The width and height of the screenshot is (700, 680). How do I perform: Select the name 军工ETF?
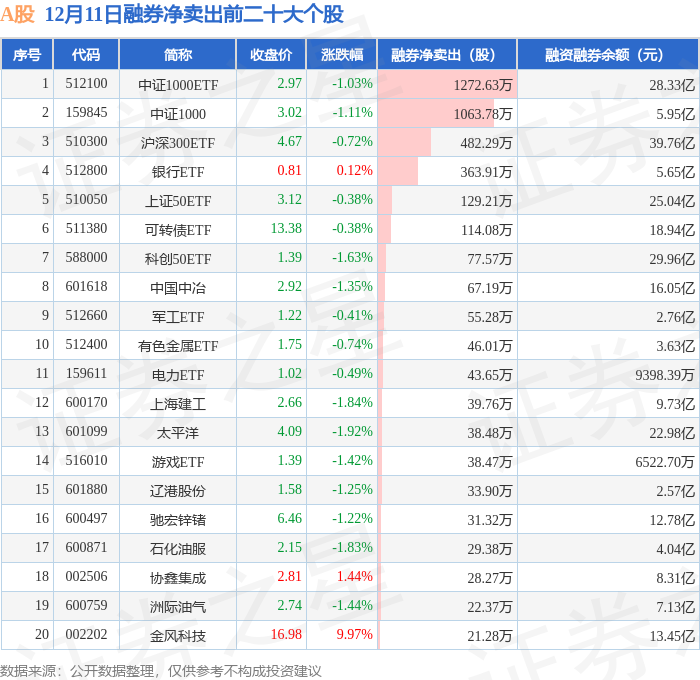coord(178,317)
